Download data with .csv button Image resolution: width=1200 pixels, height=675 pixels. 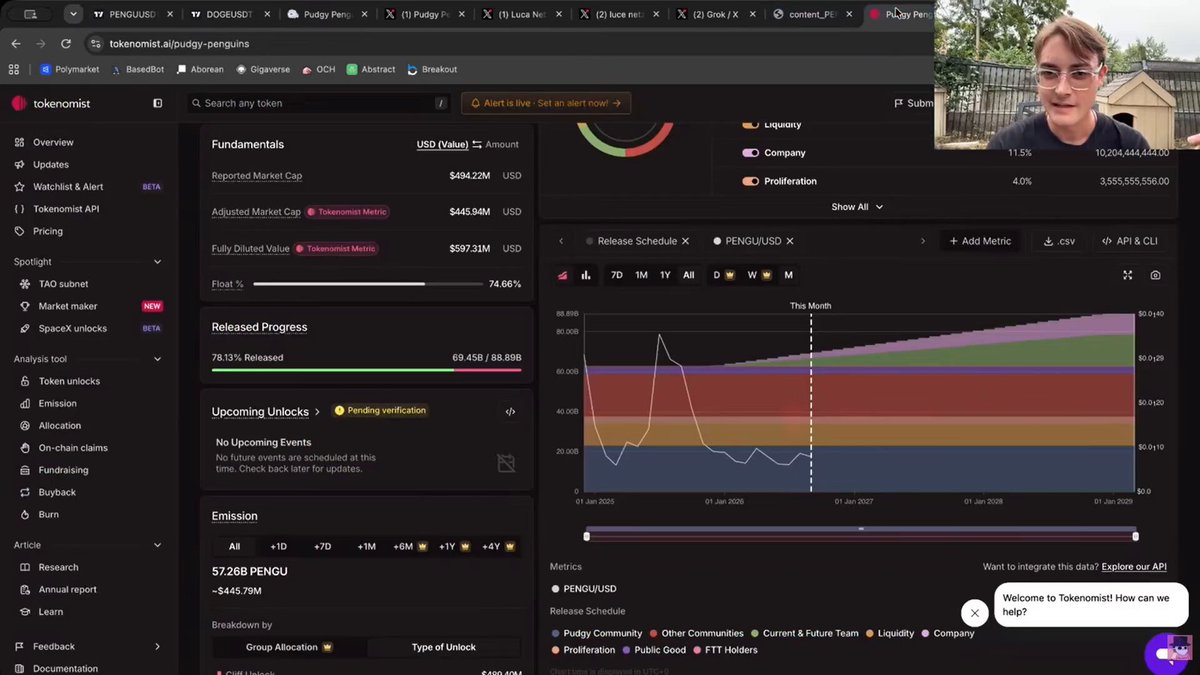point(1059,241)
